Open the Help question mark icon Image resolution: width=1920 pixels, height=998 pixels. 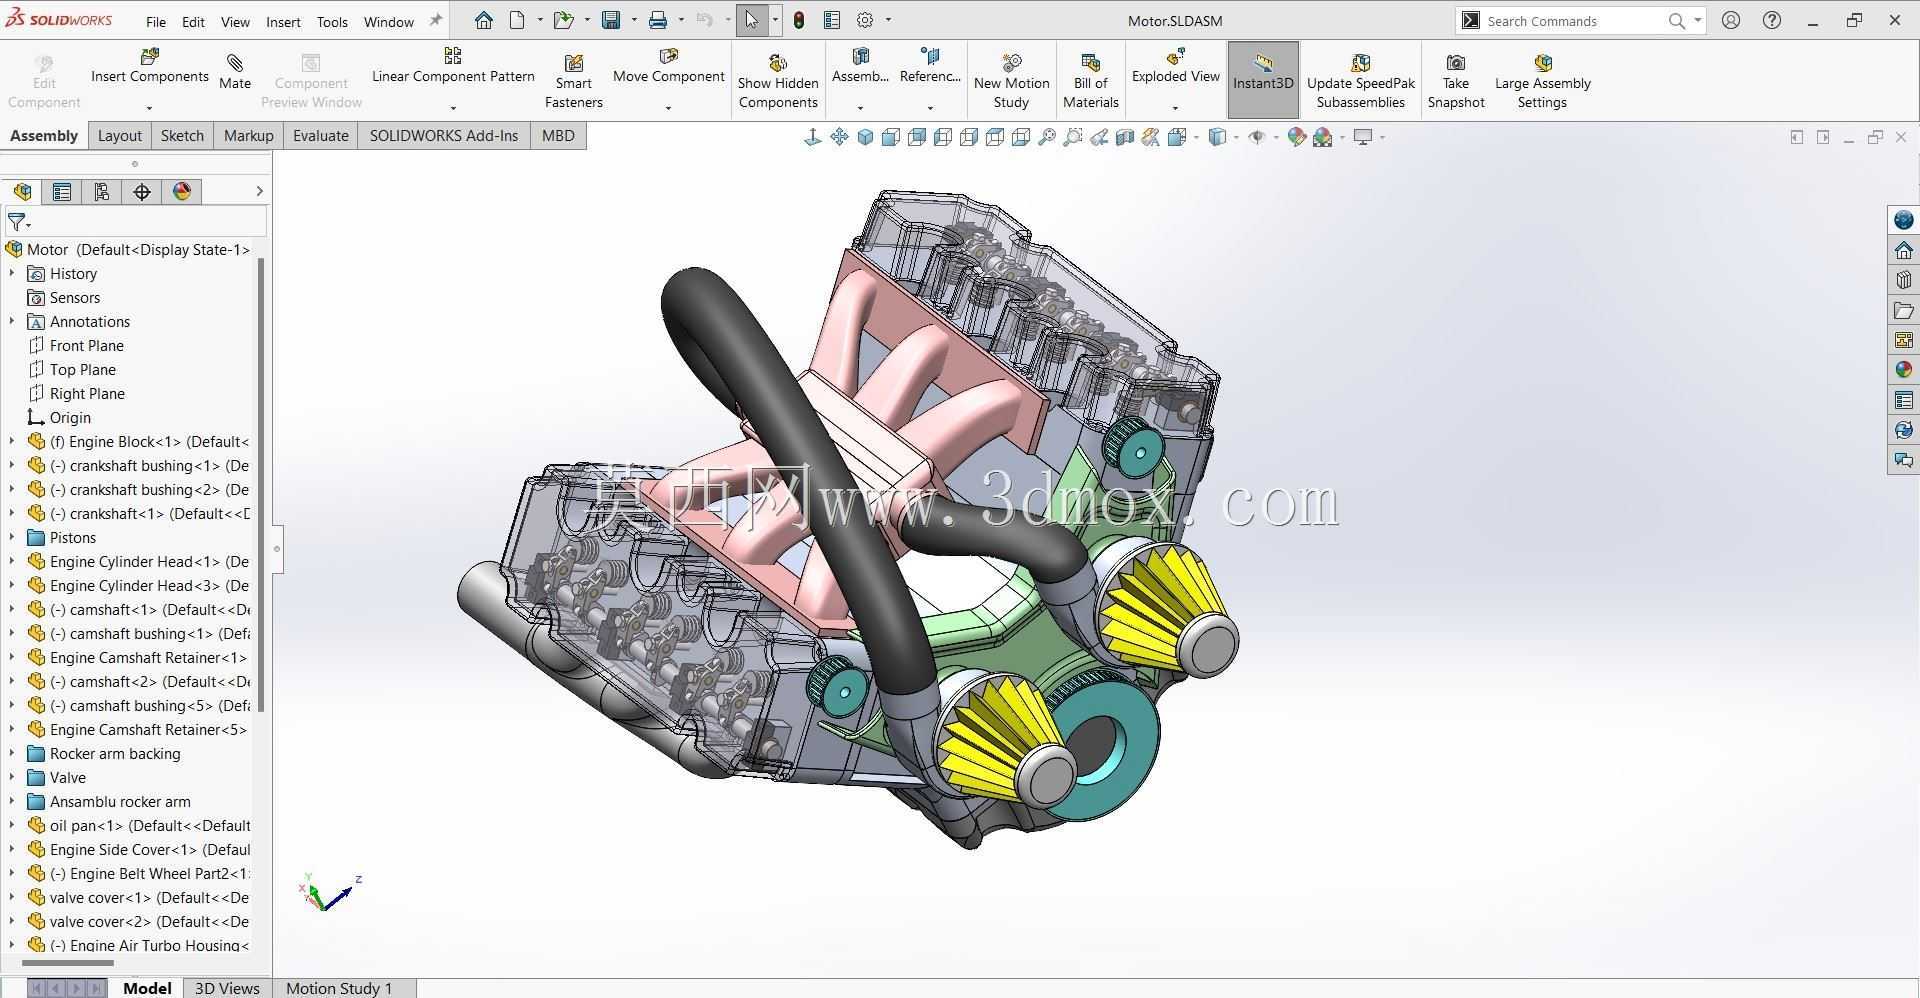pyautogui.click(x=1772, y=20)
